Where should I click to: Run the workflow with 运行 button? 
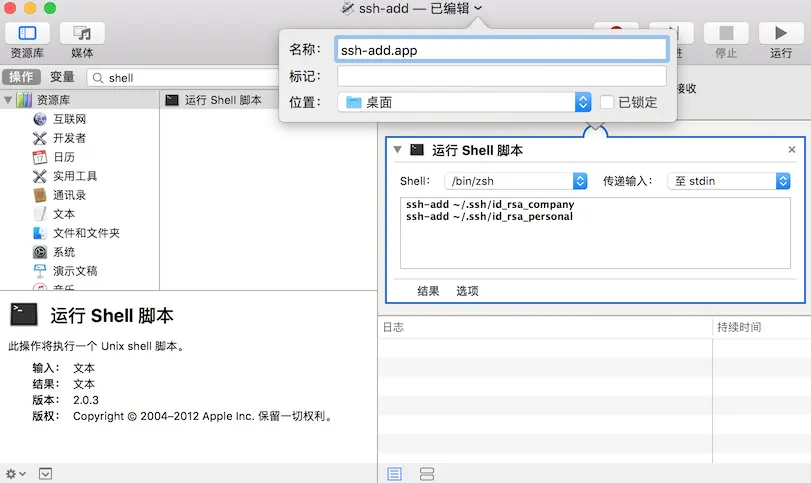coord(780,33)
